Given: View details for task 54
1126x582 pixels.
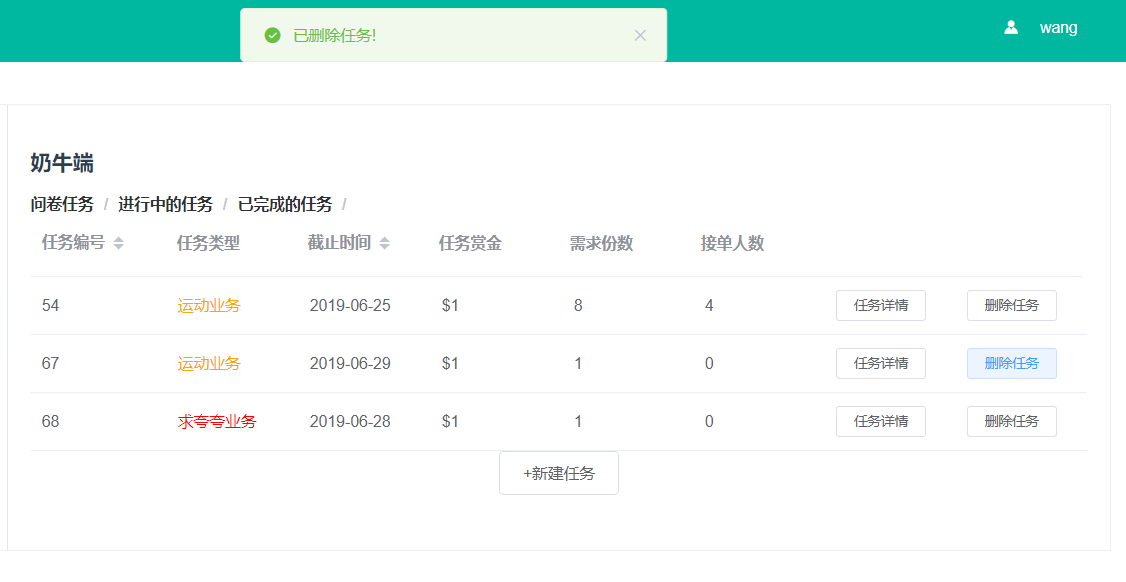Looking at the screenshot, I should (x=880, y=305).
